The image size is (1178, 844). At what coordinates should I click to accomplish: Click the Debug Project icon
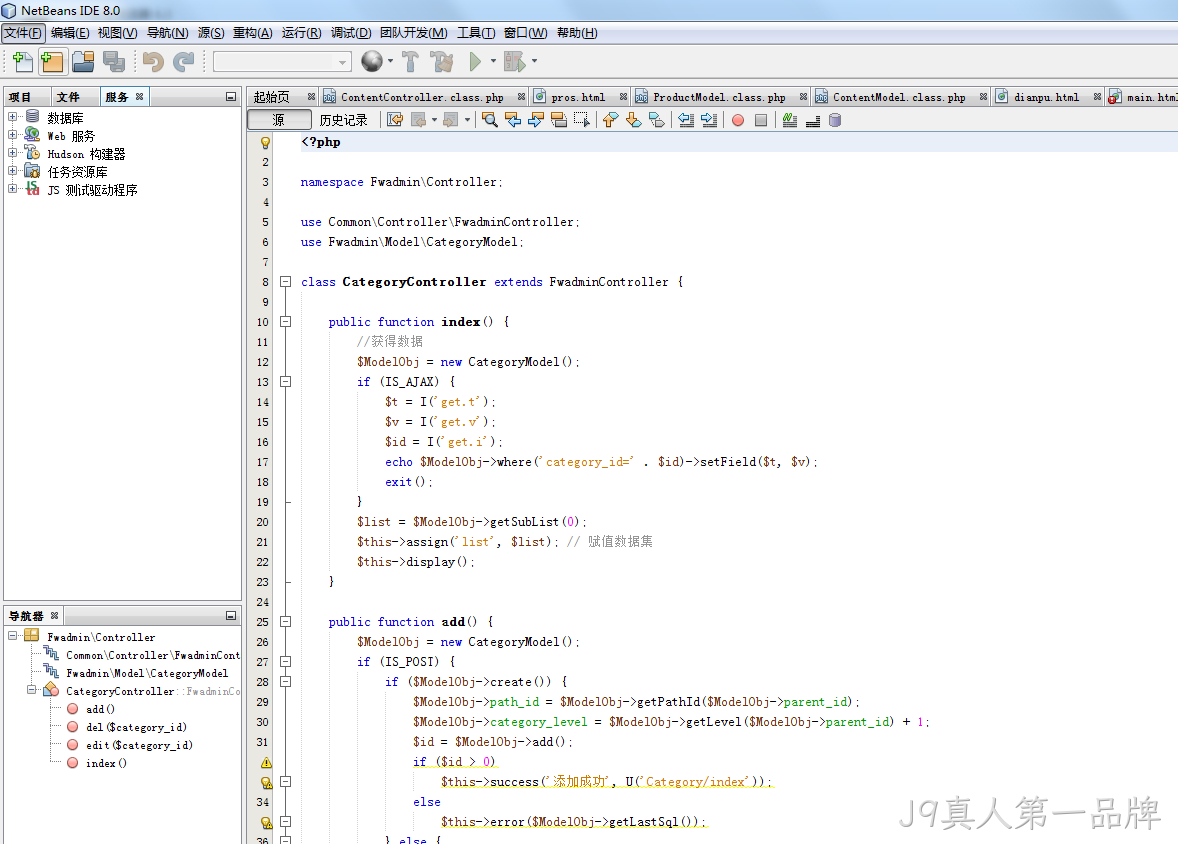(515, 61)
